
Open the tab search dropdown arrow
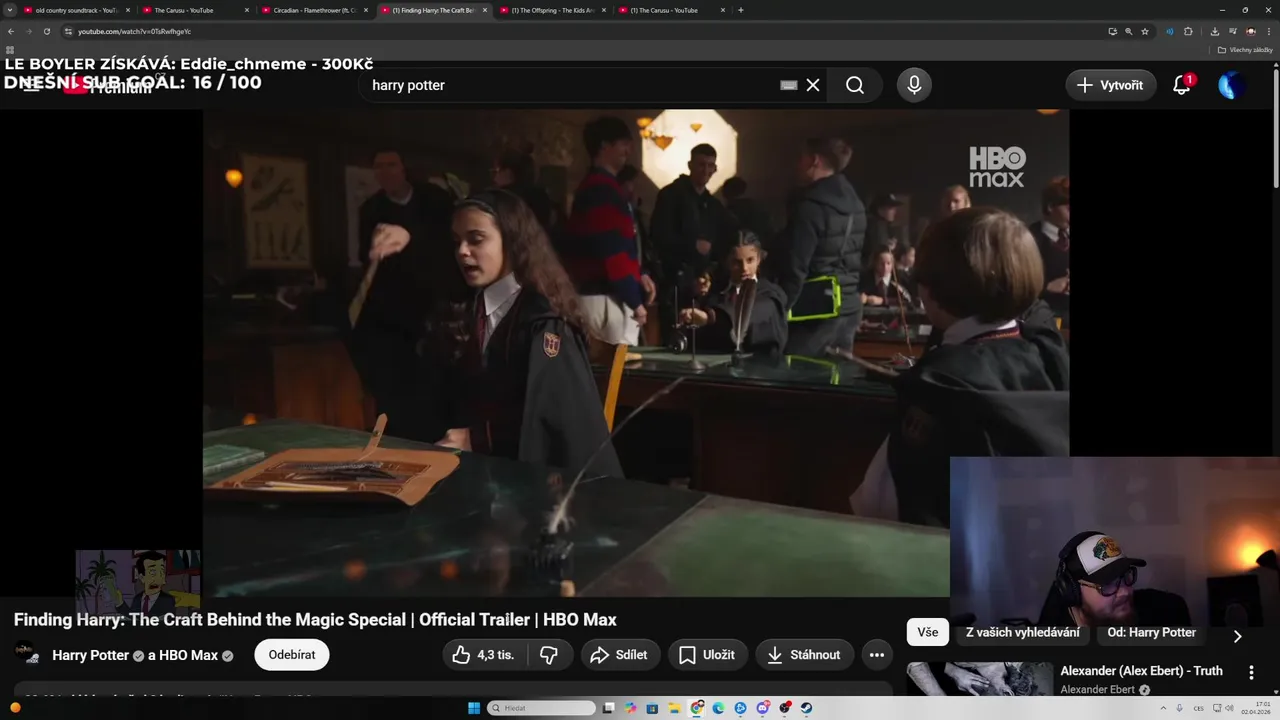(x=10, y=10)
